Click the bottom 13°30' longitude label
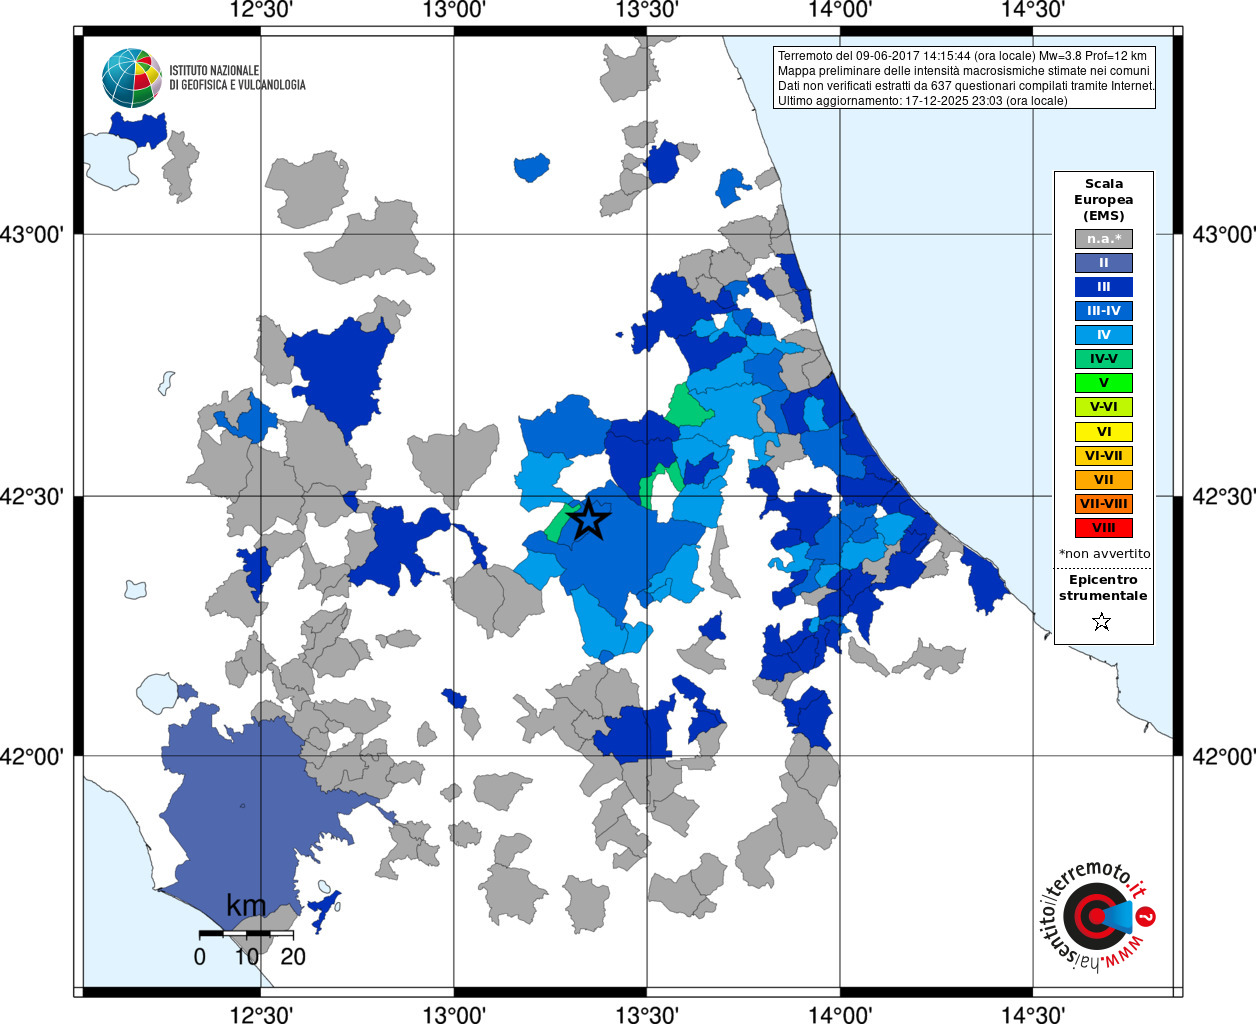 click(647, 1014)
